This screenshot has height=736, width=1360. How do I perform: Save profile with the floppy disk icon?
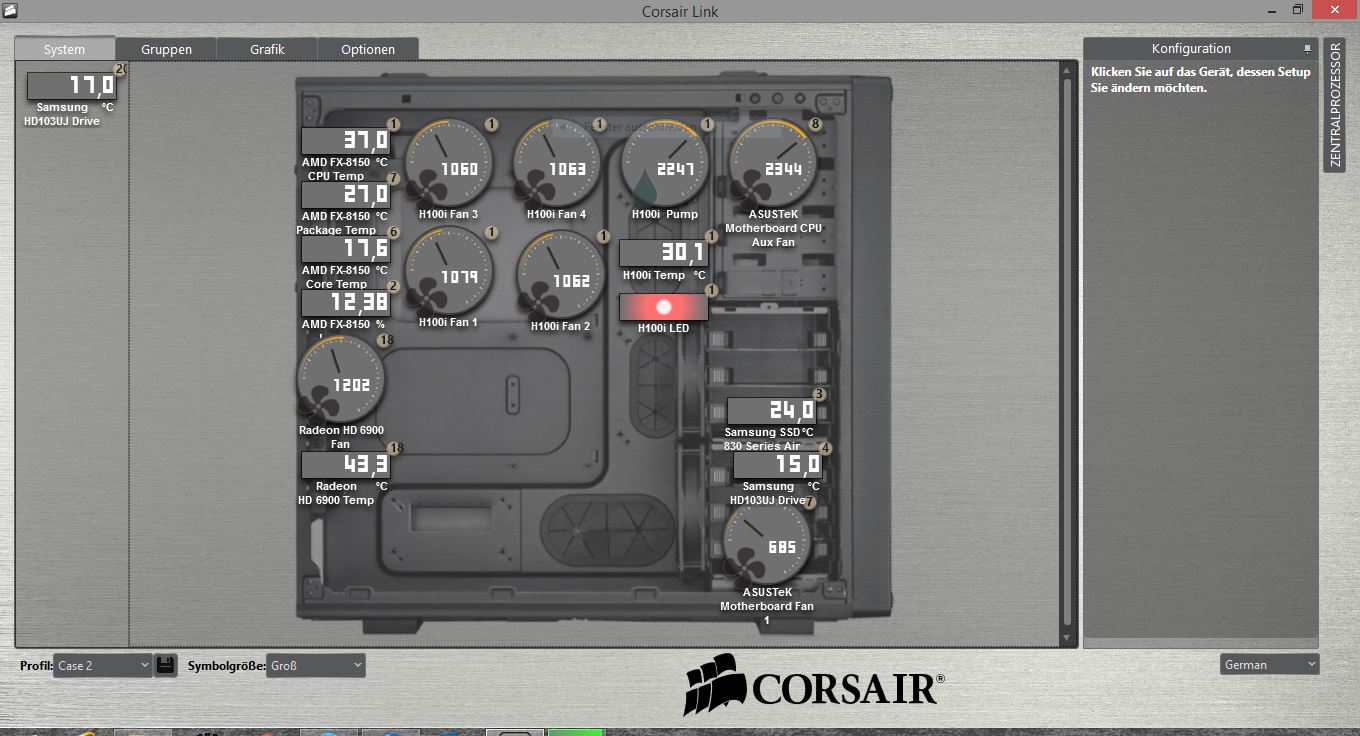166,665
